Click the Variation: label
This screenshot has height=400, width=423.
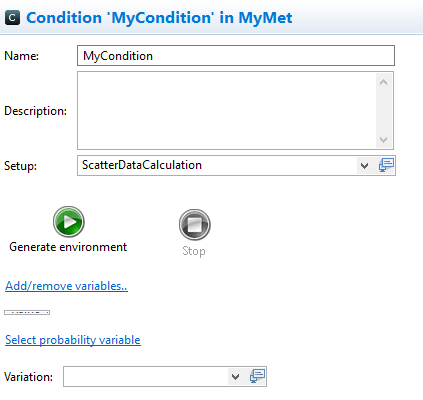coord(28,377)
